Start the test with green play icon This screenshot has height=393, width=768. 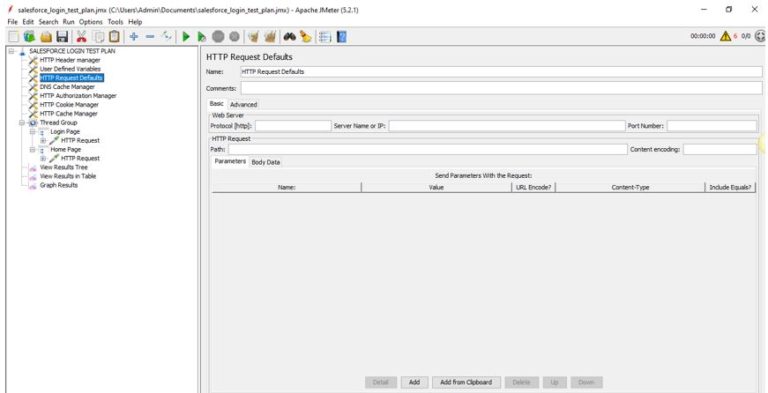[186, 36]
